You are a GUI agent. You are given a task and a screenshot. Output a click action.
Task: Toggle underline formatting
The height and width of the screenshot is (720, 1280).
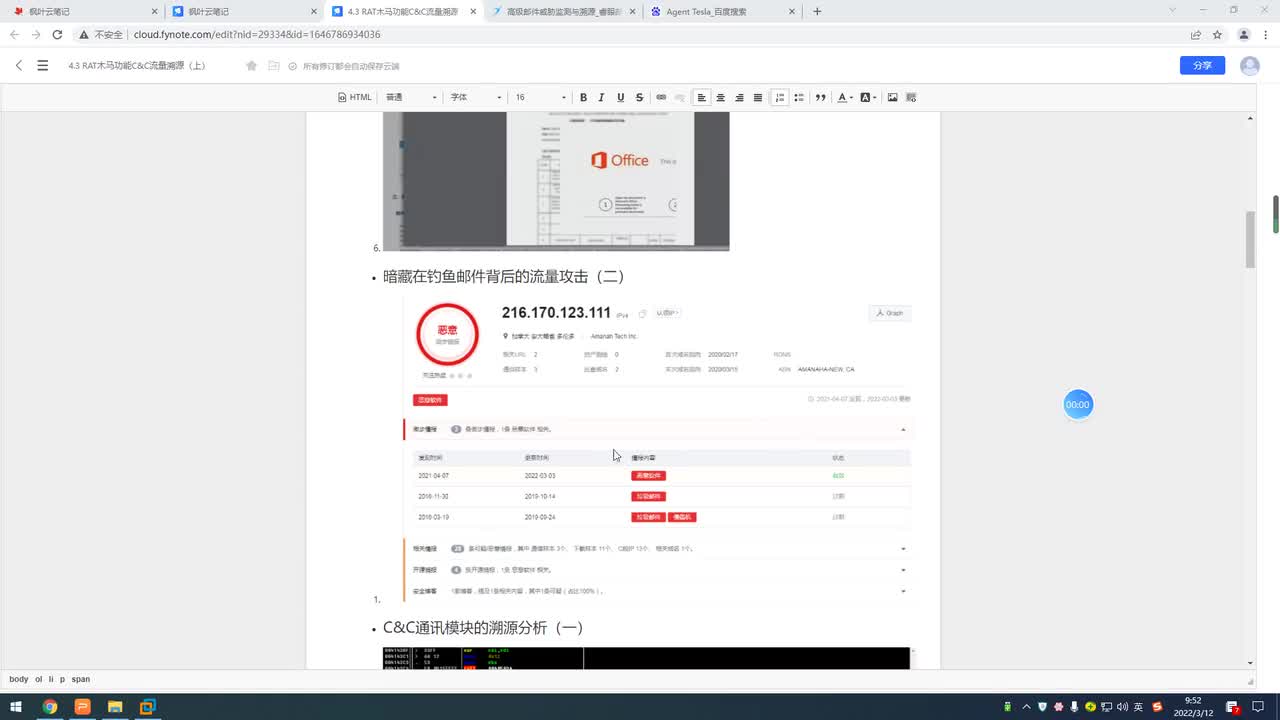pyautogui.click(x=620, y=97)
